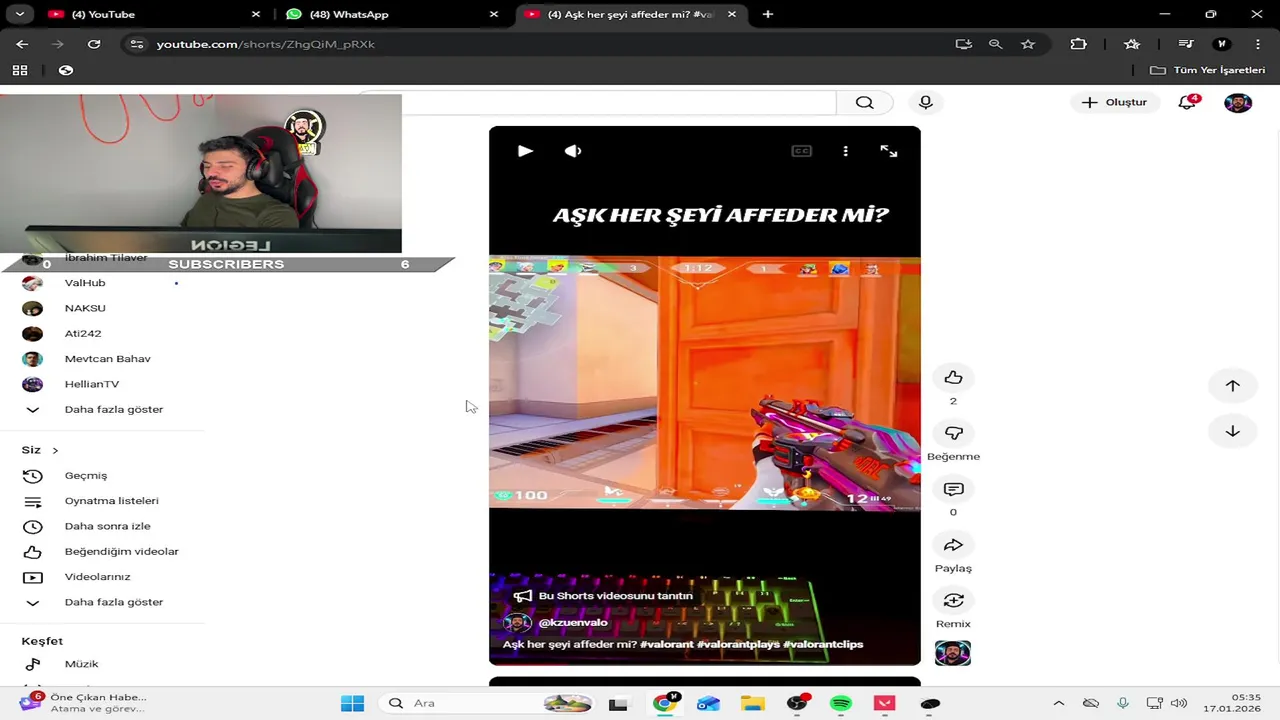Viewport: 1280px width, 720px height.
Task: Open the browser extensions puzzle icon
Action: [1078, 44]
